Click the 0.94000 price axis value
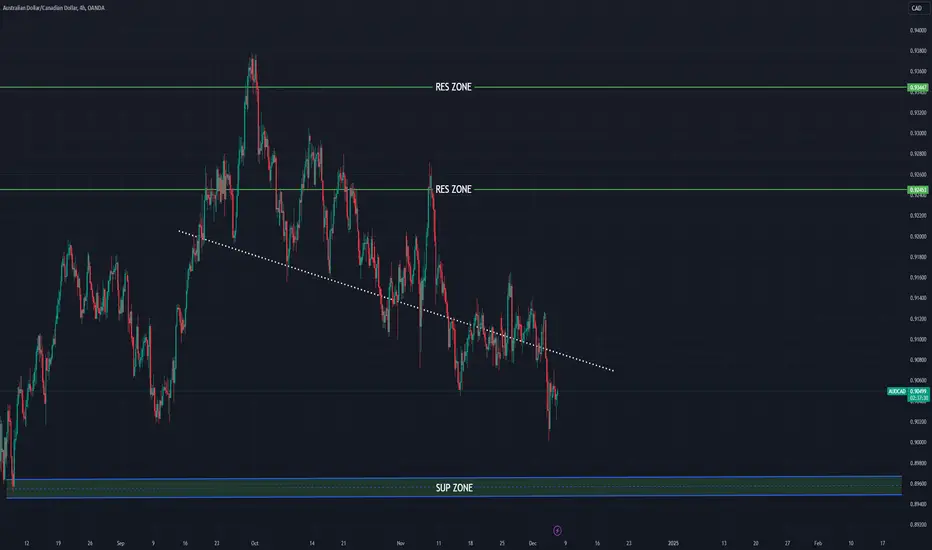The width and height of the screenshot is (932, 550). pyautogui.click(x=918, y=30)
